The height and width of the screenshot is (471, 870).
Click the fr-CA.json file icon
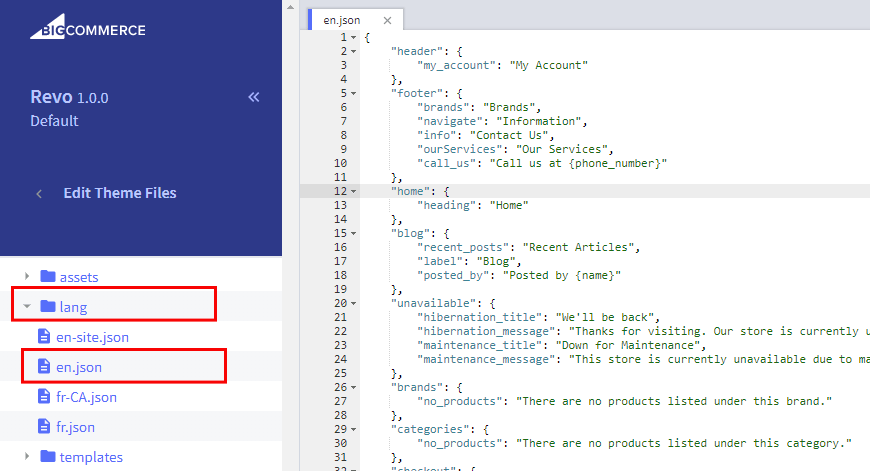[x=43, y=397]
